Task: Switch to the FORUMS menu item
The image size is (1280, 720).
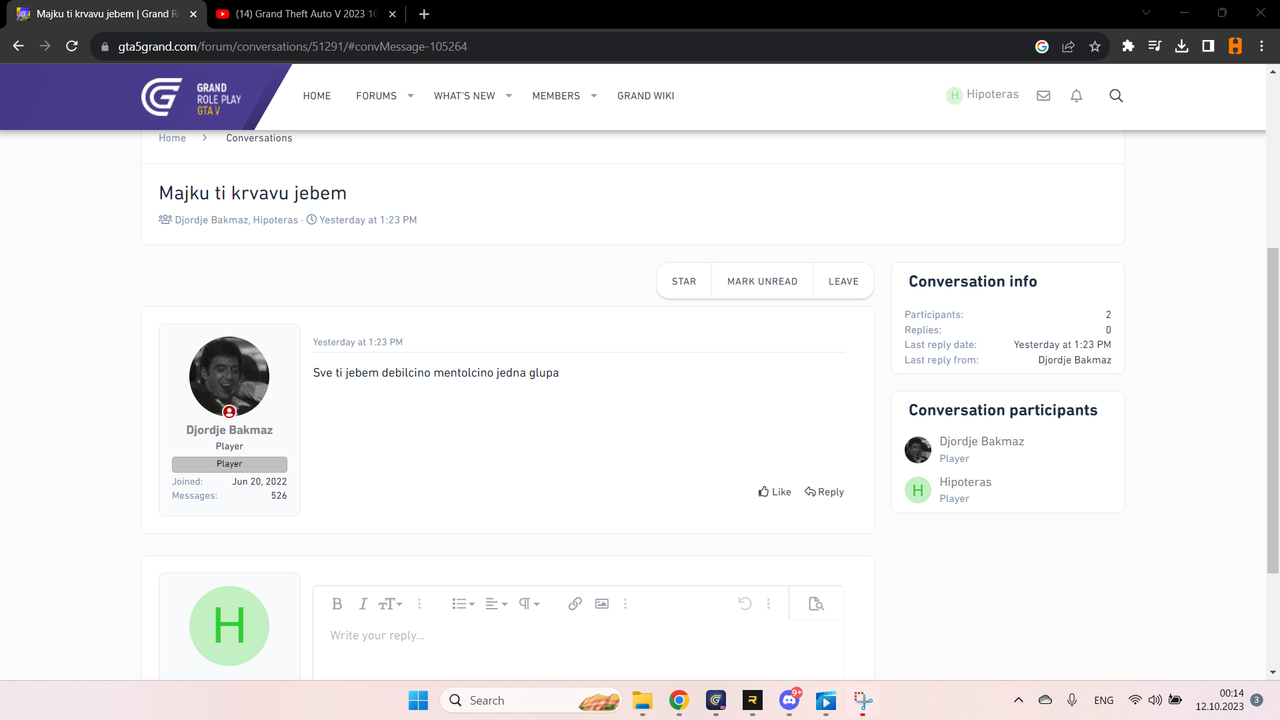Action: point(375,95)
